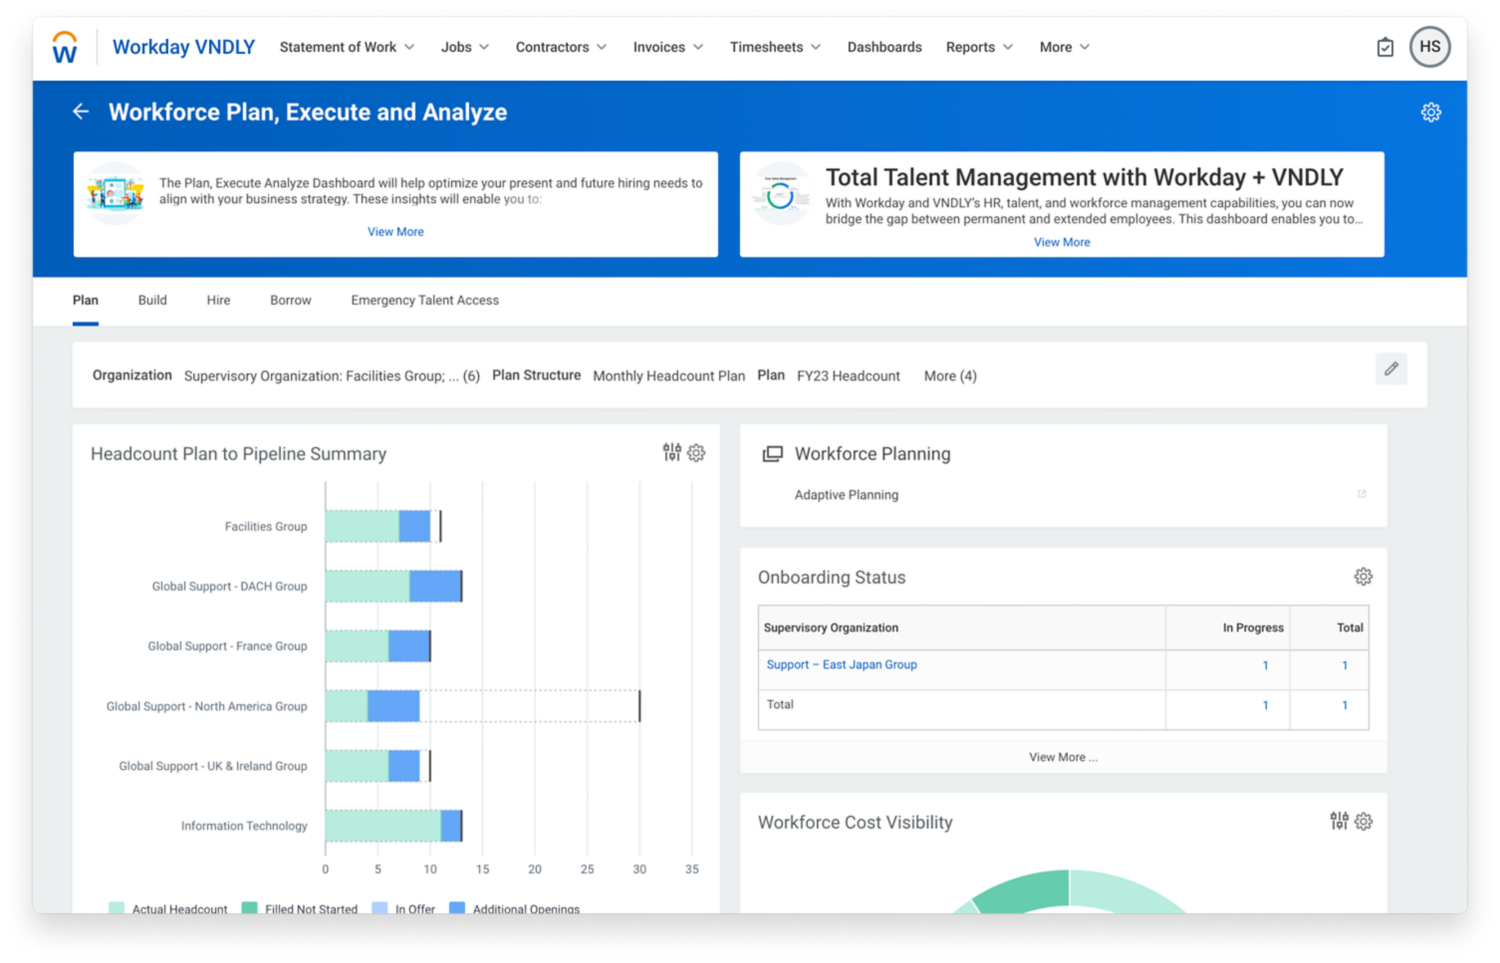Click View More under Onboarding Status
1500x963 pixels.
(1062, 757)
